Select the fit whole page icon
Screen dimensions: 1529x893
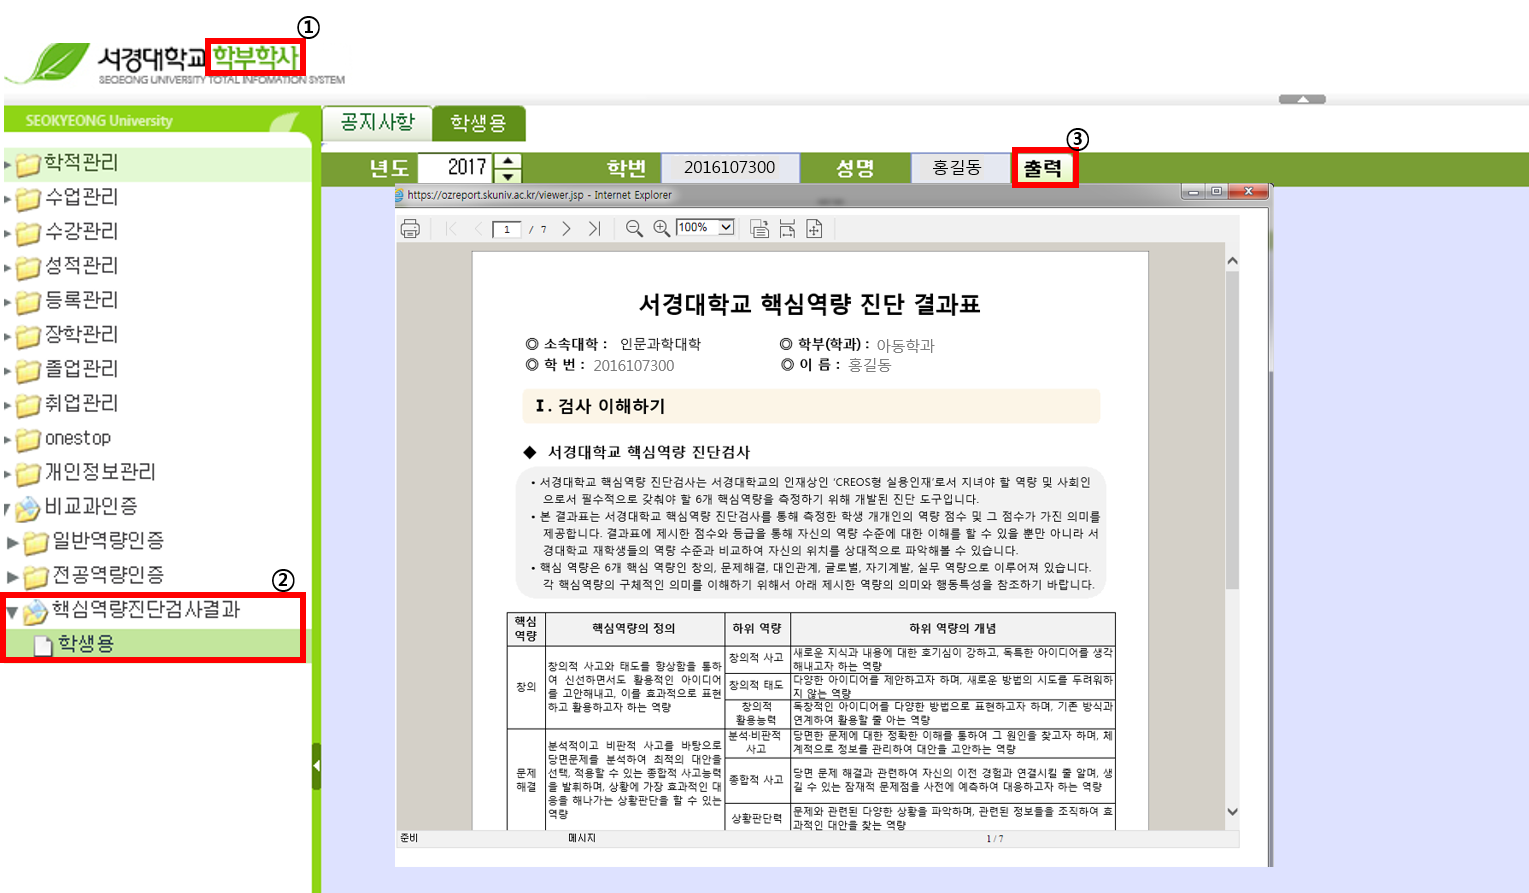coord(812,228)
